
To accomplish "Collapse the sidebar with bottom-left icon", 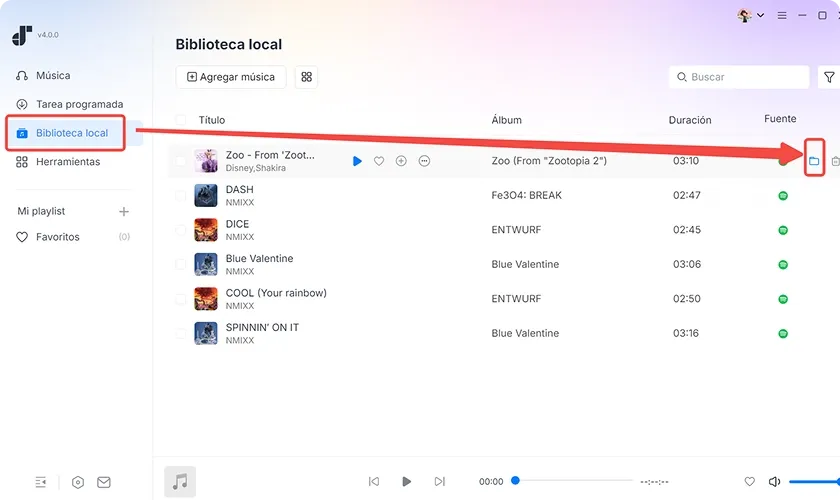I will click(x=41, y=482).
